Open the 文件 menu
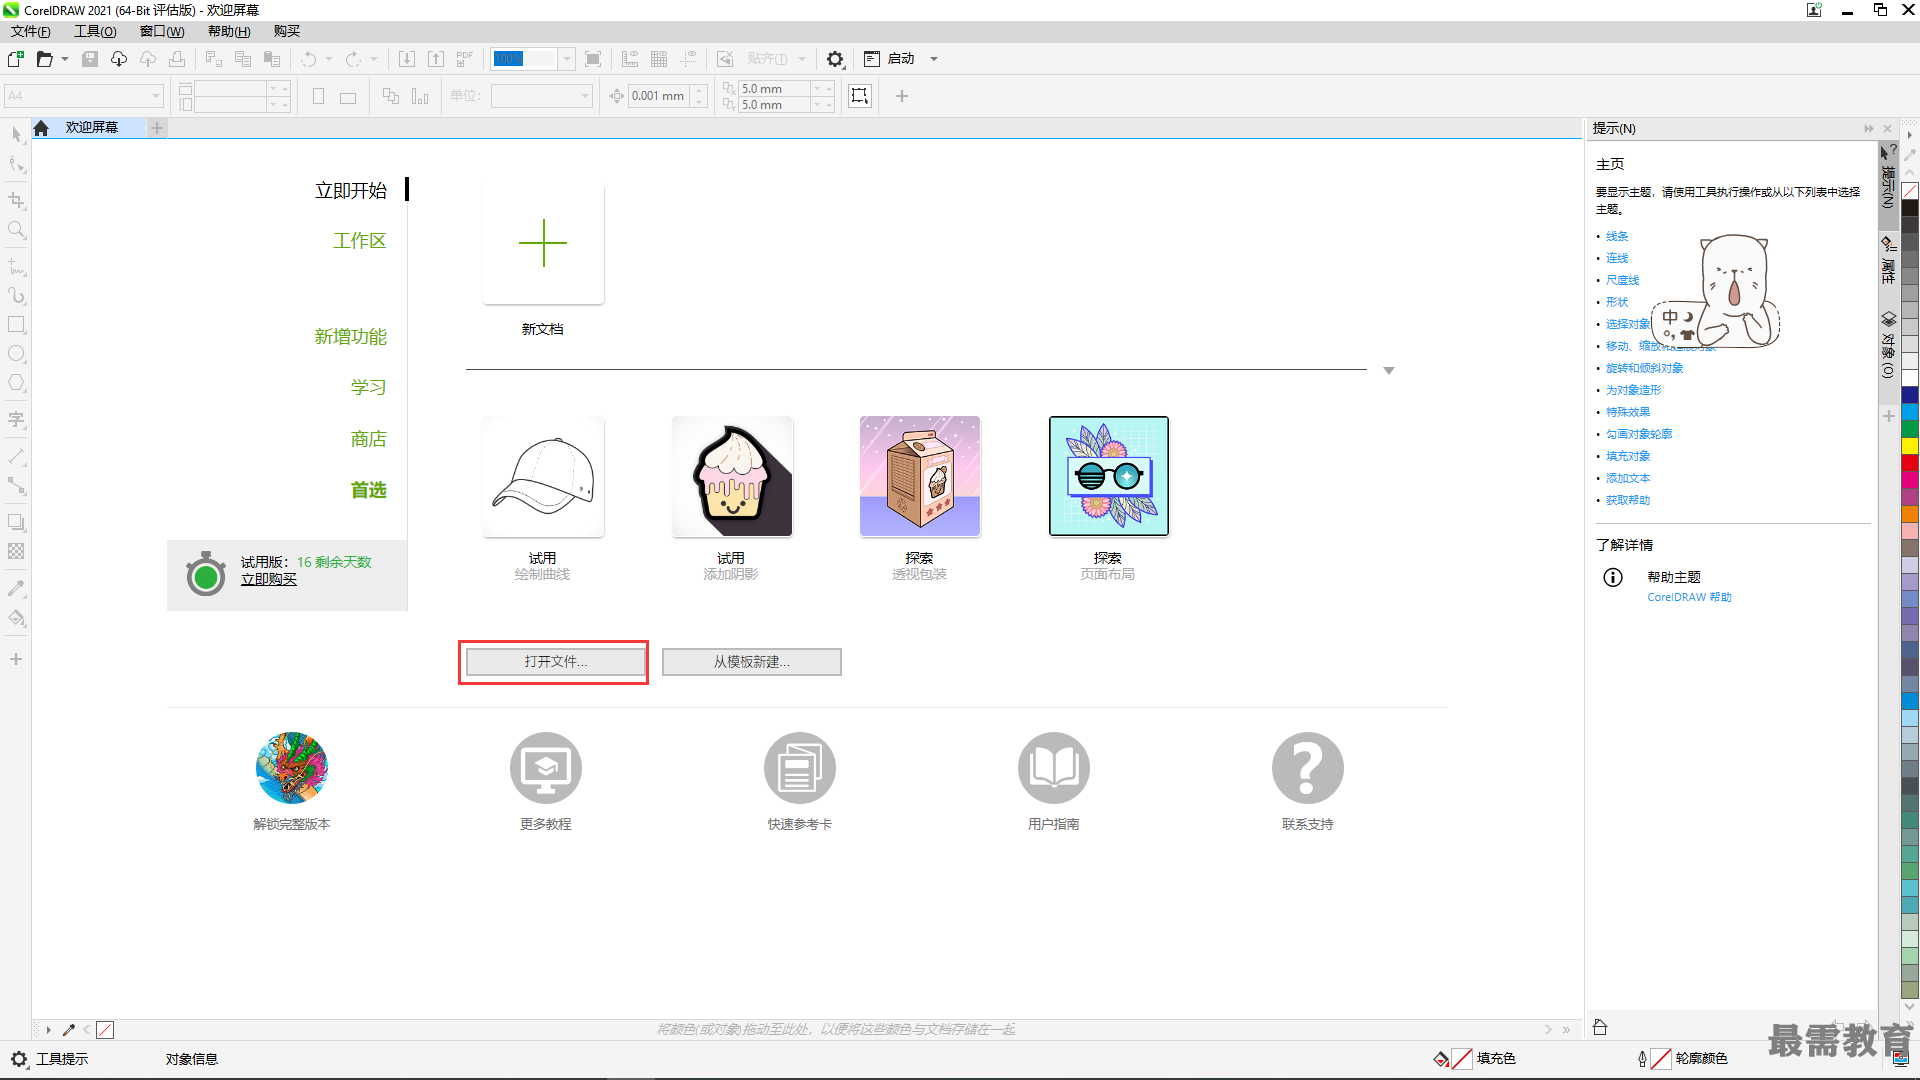 [x=31, y=31]
